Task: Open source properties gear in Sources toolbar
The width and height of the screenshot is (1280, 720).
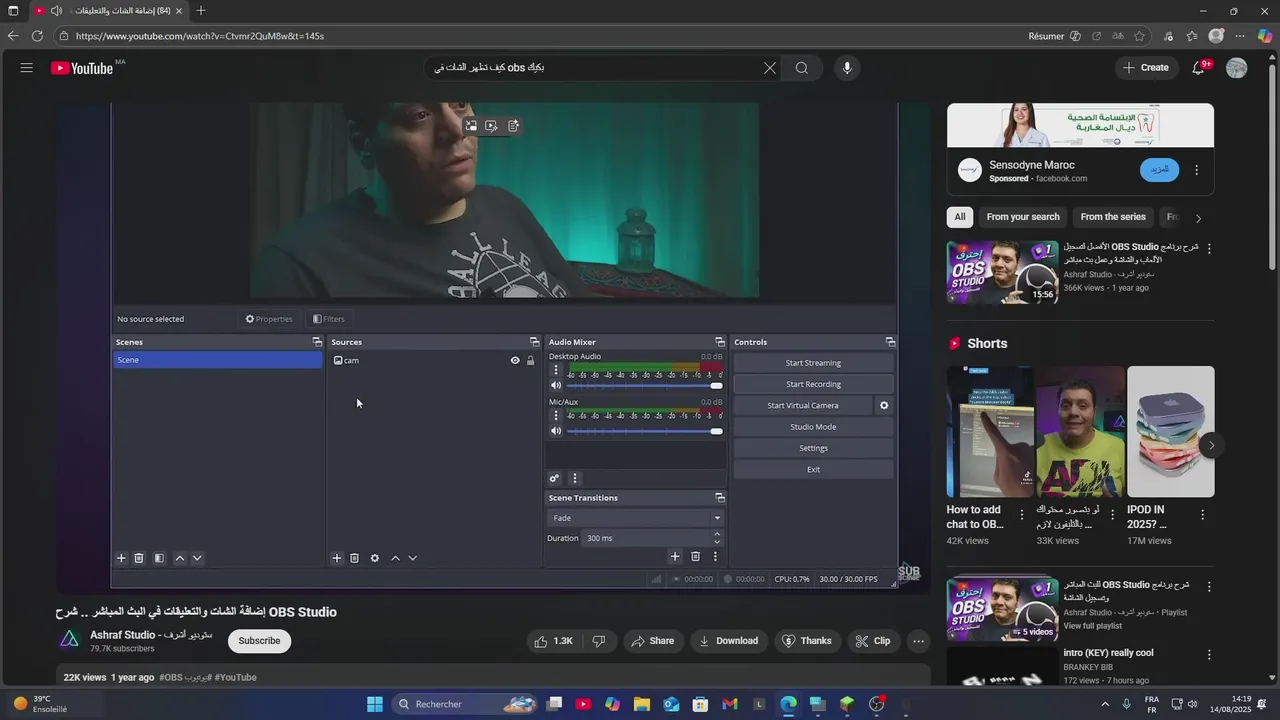Action: [375, 558]
